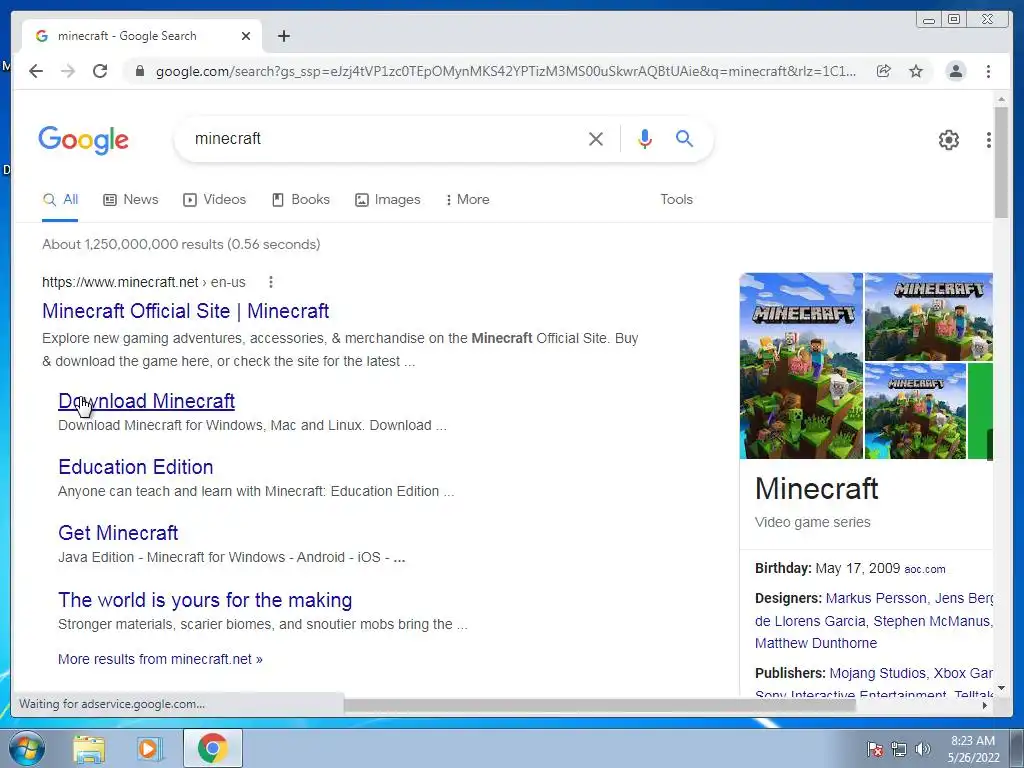This screenshot has width=1024, height=768.
Task: Click the aoc.com source link
Action: (925, 569)
